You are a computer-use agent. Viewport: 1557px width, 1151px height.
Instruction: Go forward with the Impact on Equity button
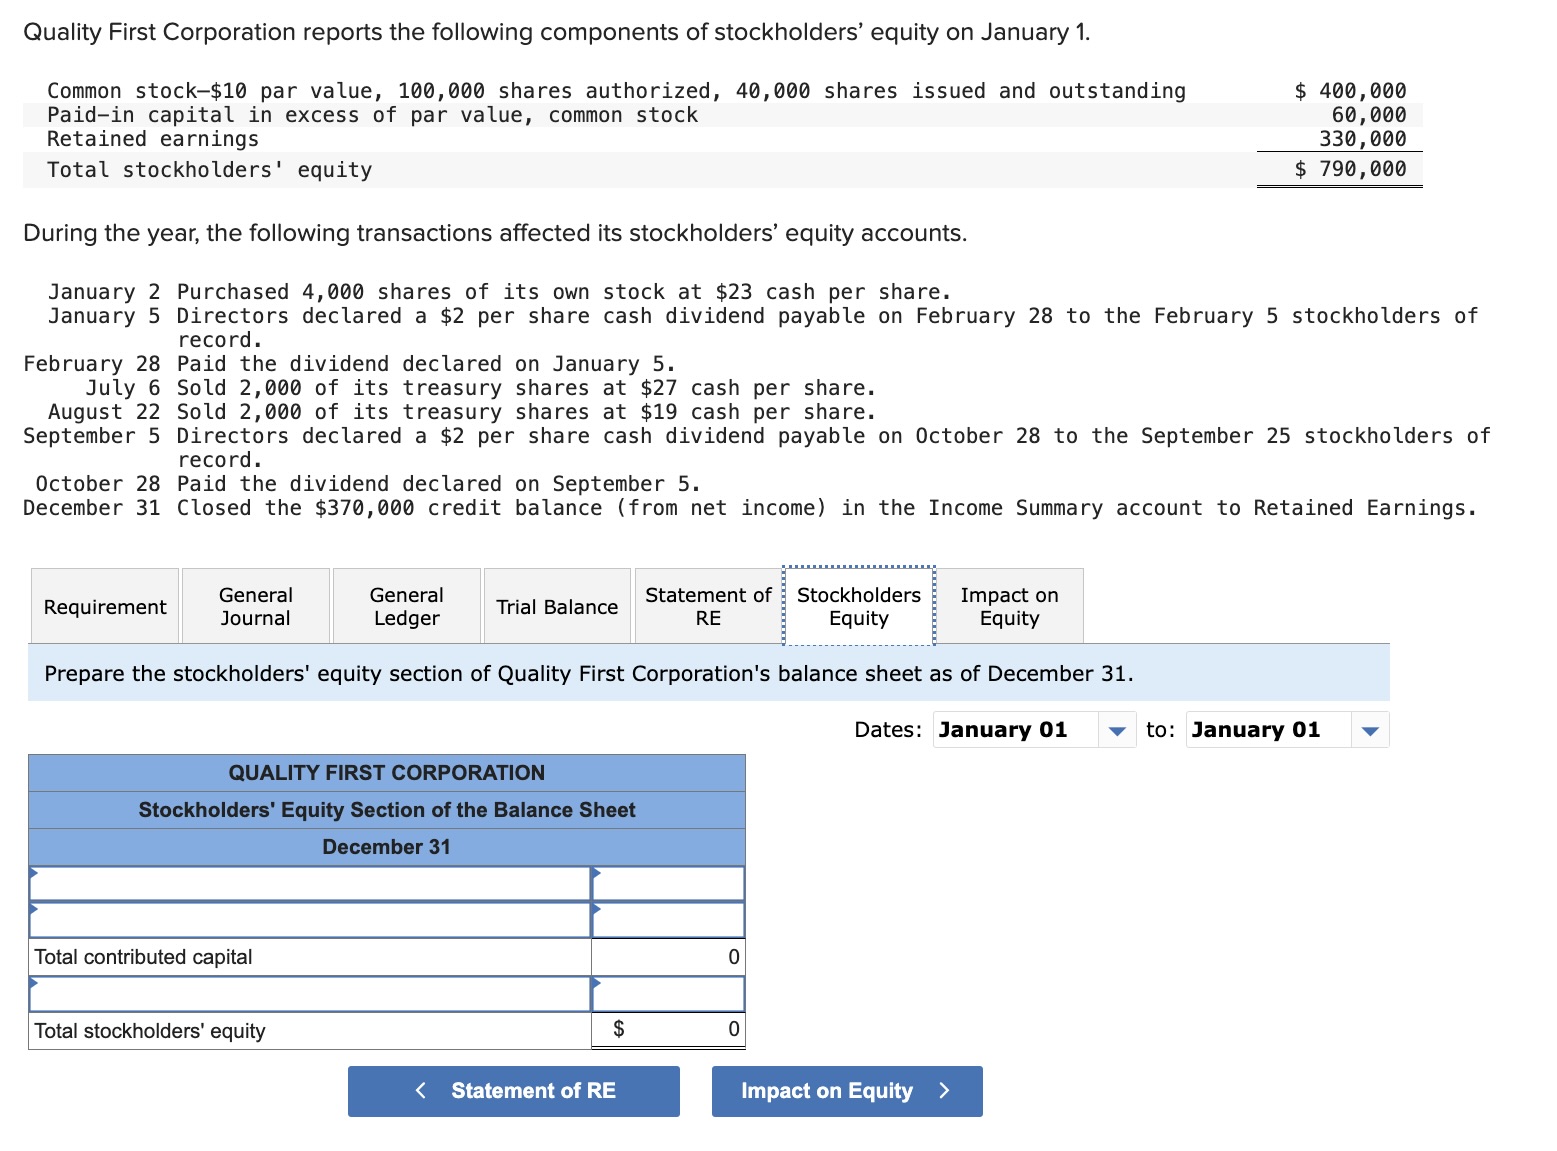click(847, 1091)
